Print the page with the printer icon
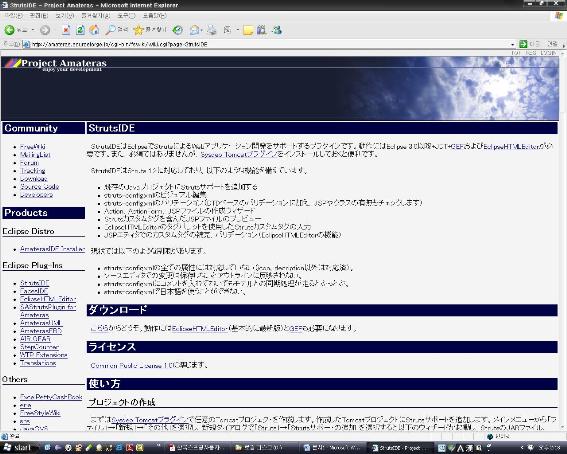The height and width of the screenshot is (454, 567). point(212,30)
